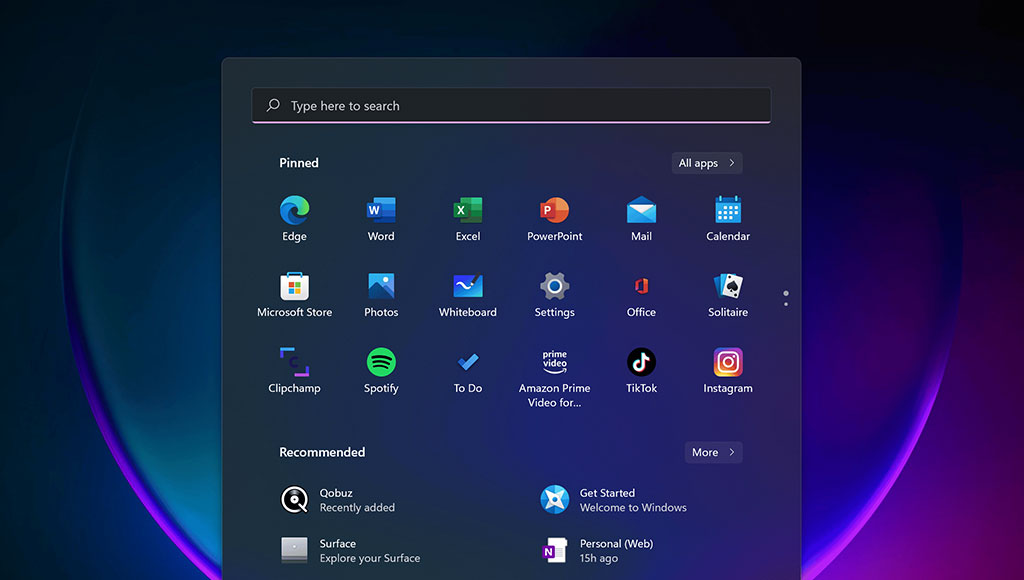Launch Whiteboard app
The image size is (1024, 580).
(x=468, y=287)
